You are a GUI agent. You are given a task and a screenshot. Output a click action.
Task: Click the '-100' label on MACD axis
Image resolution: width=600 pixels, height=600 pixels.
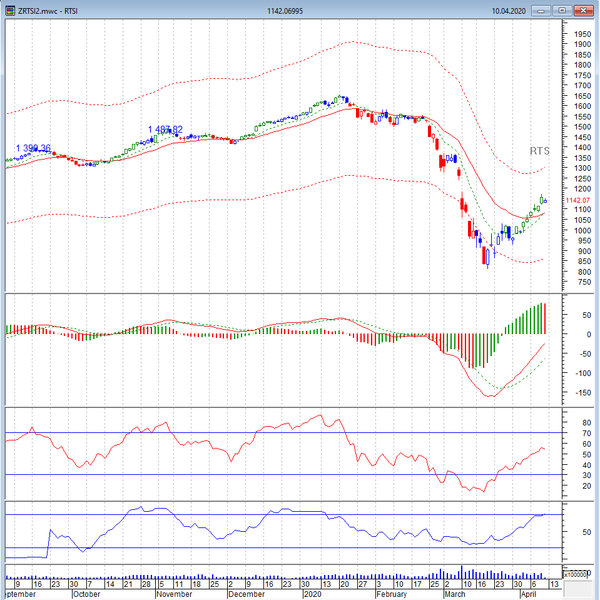[583, 373]
